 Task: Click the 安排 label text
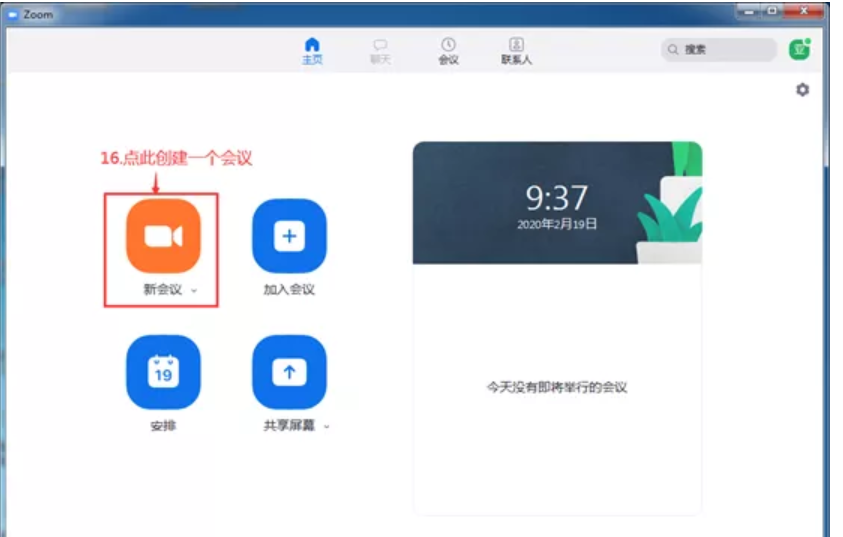pyautogui.click(x=163, y=426)
